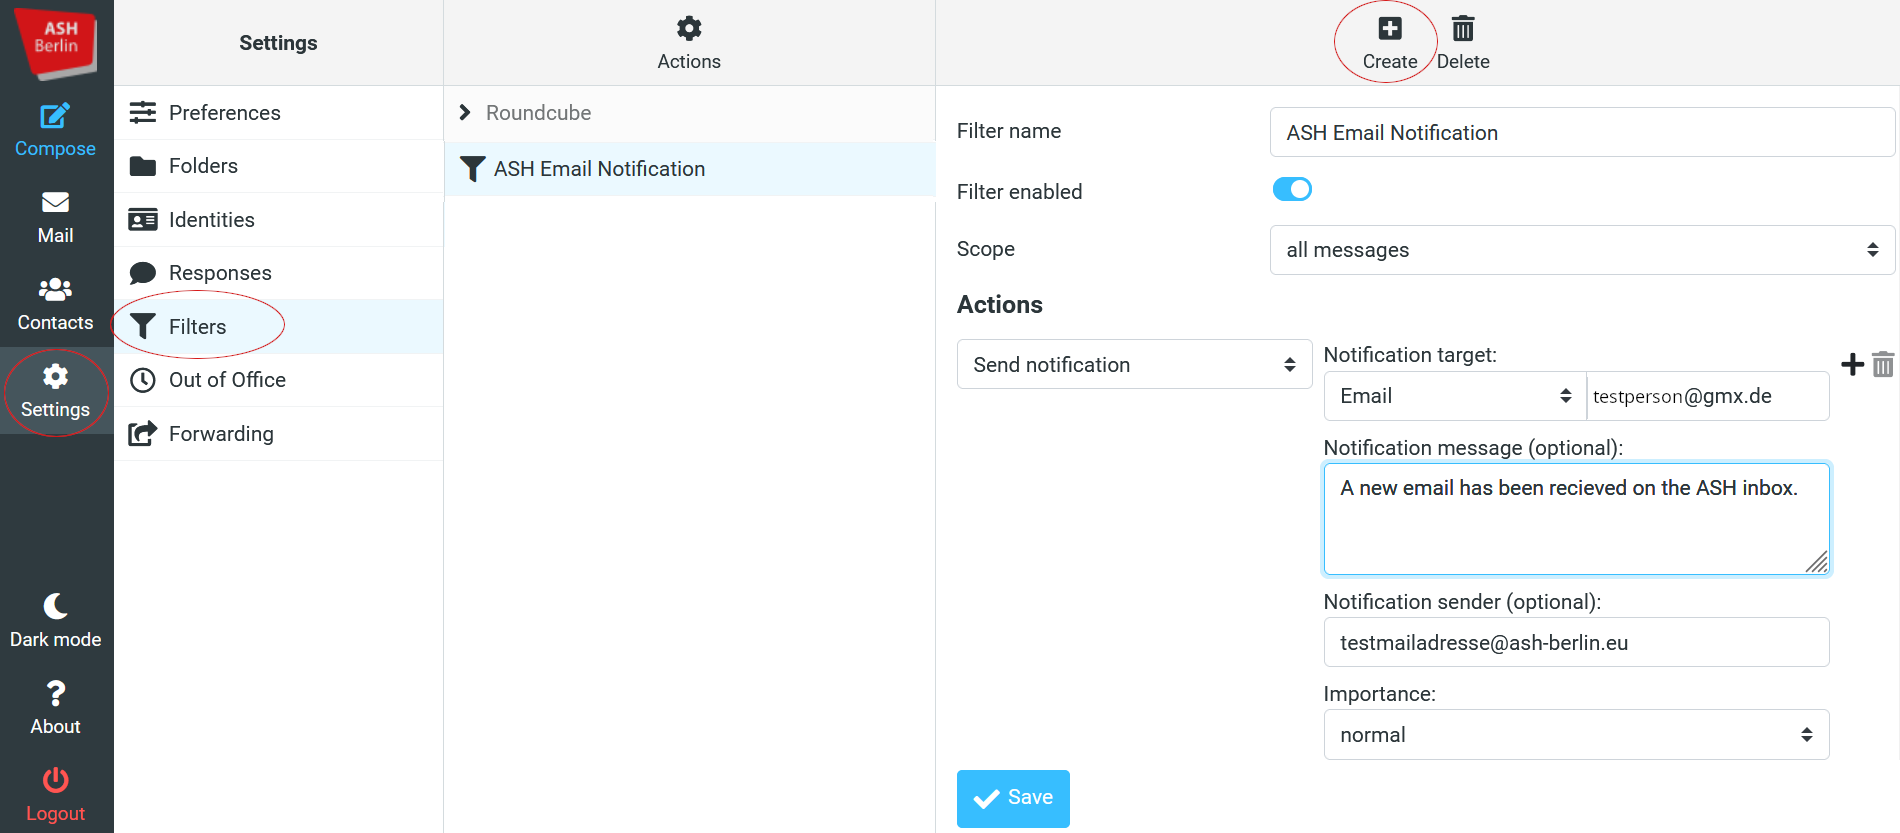The image size is (1900, 833).
Task: Open Out of Office settings
Action: click(x=279, y=380)
